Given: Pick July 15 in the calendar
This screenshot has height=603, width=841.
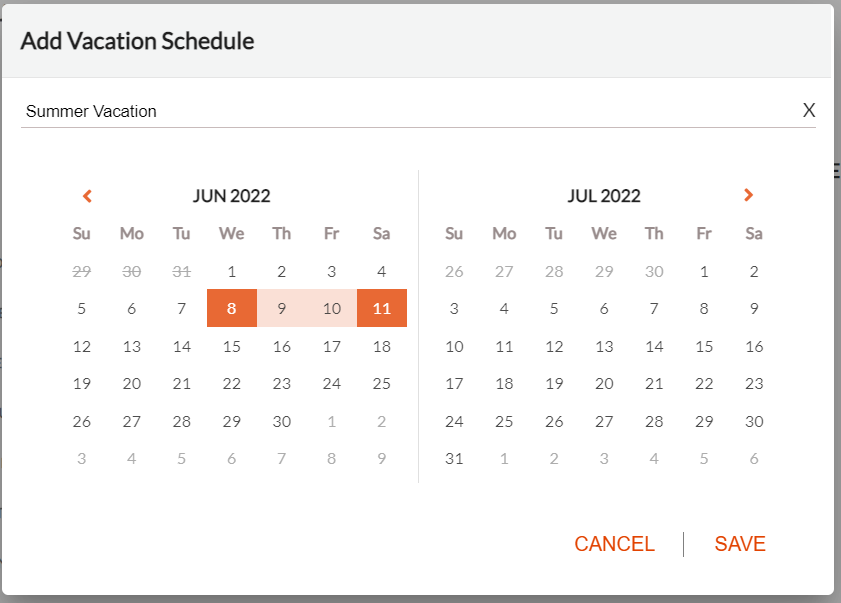Looking at the screenshot, I should [x=704, y=346].
